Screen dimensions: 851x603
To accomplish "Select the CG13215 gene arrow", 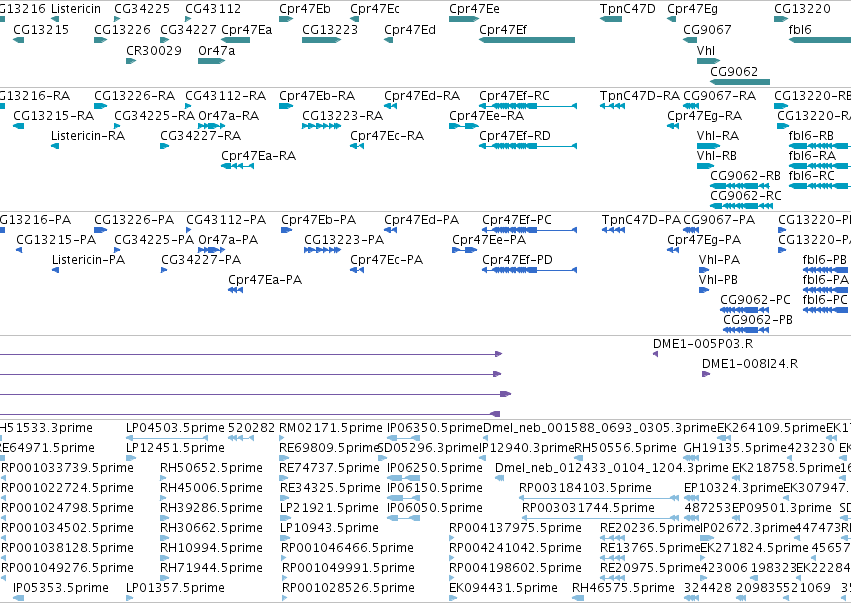I will click(18, 40).
